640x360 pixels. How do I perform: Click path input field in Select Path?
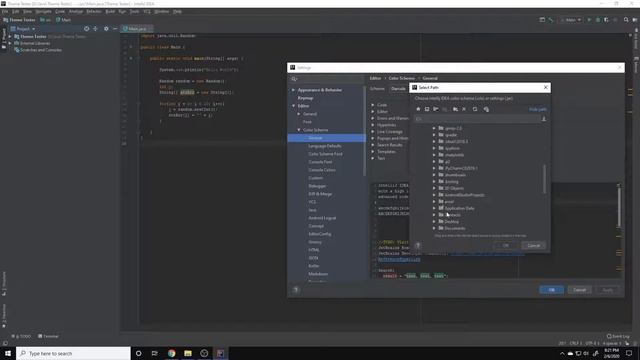[477, 119]
